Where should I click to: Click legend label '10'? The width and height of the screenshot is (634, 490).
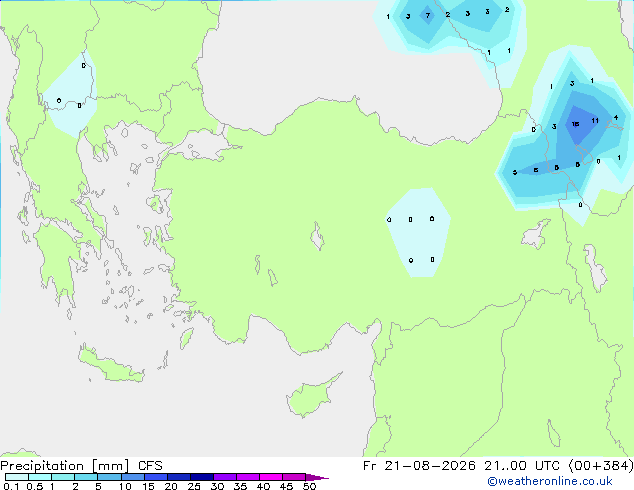[125, 486]
